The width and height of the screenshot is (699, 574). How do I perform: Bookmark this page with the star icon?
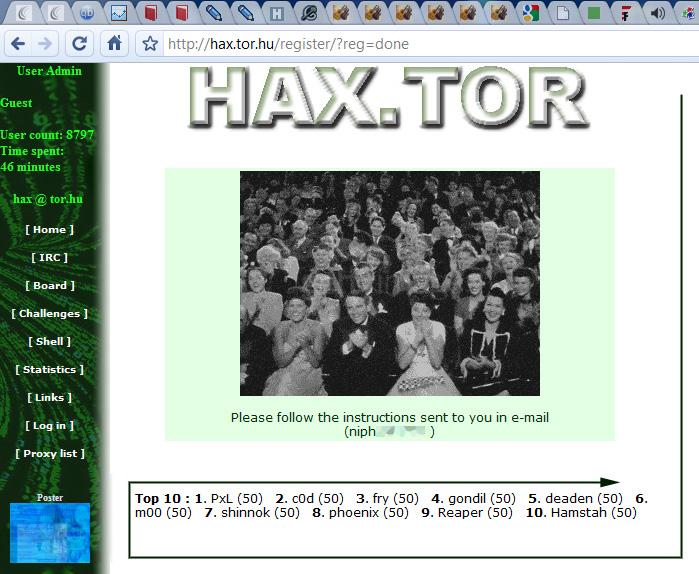point(150,44)
